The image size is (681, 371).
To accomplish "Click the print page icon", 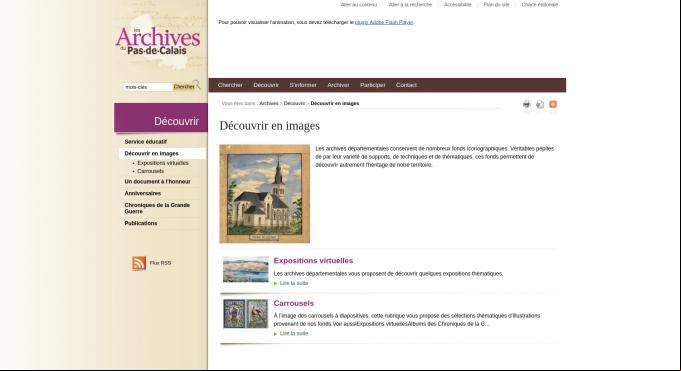I will click(x=526, y=104).
